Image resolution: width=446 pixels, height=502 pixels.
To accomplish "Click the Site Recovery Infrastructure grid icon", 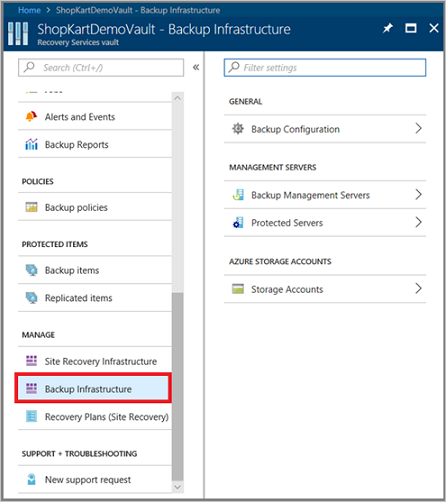I will point(31,361).
